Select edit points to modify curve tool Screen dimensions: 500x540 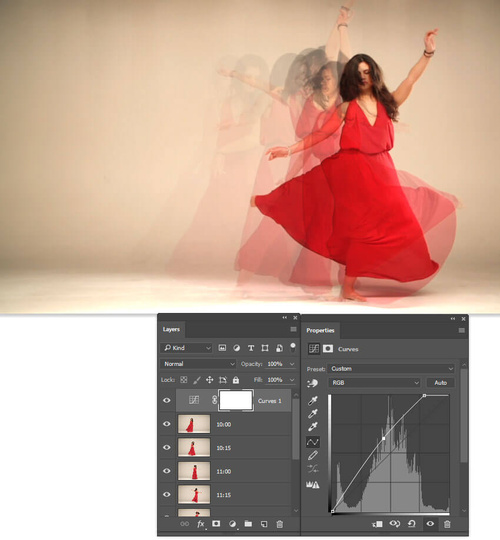coord(312,442)
